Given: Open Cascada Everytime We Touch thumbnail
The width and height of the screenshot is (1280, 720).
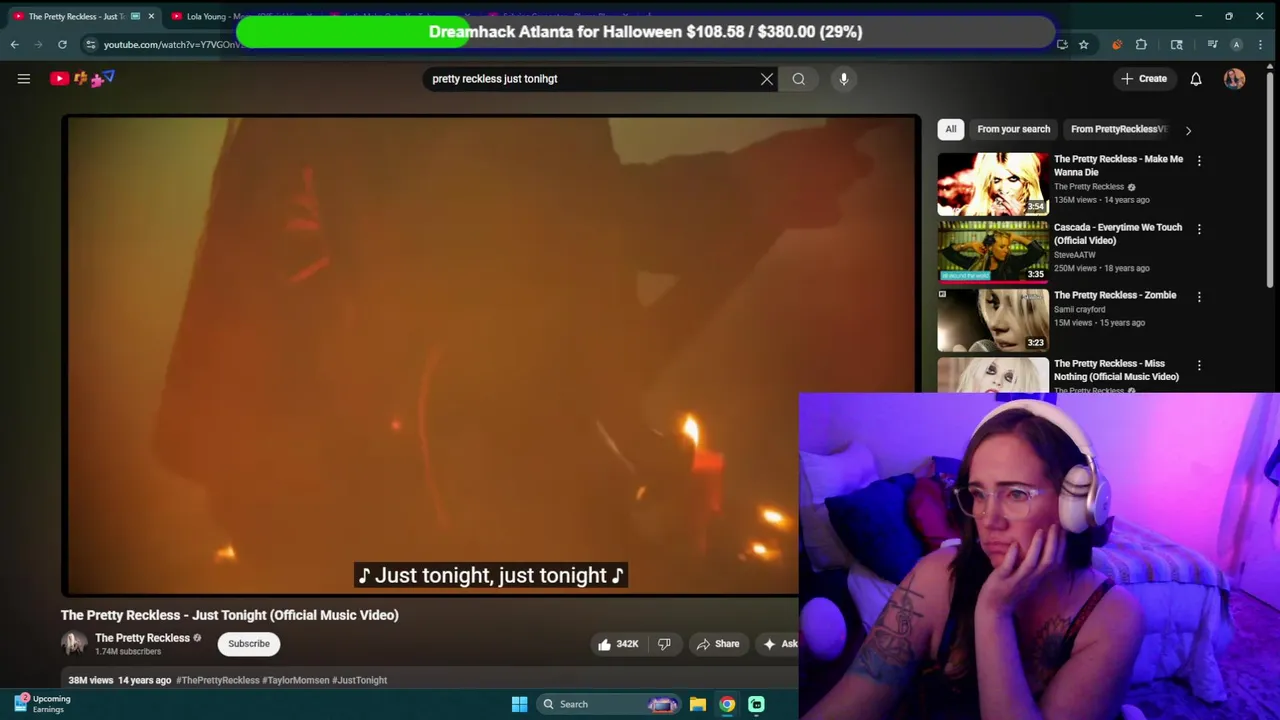Looking at the screenshot, I should point(993,252).
